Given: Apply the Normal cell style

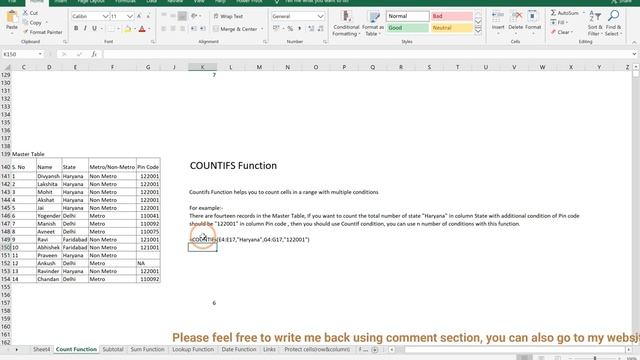Looking at the screenshot, I should coord(407,16).
